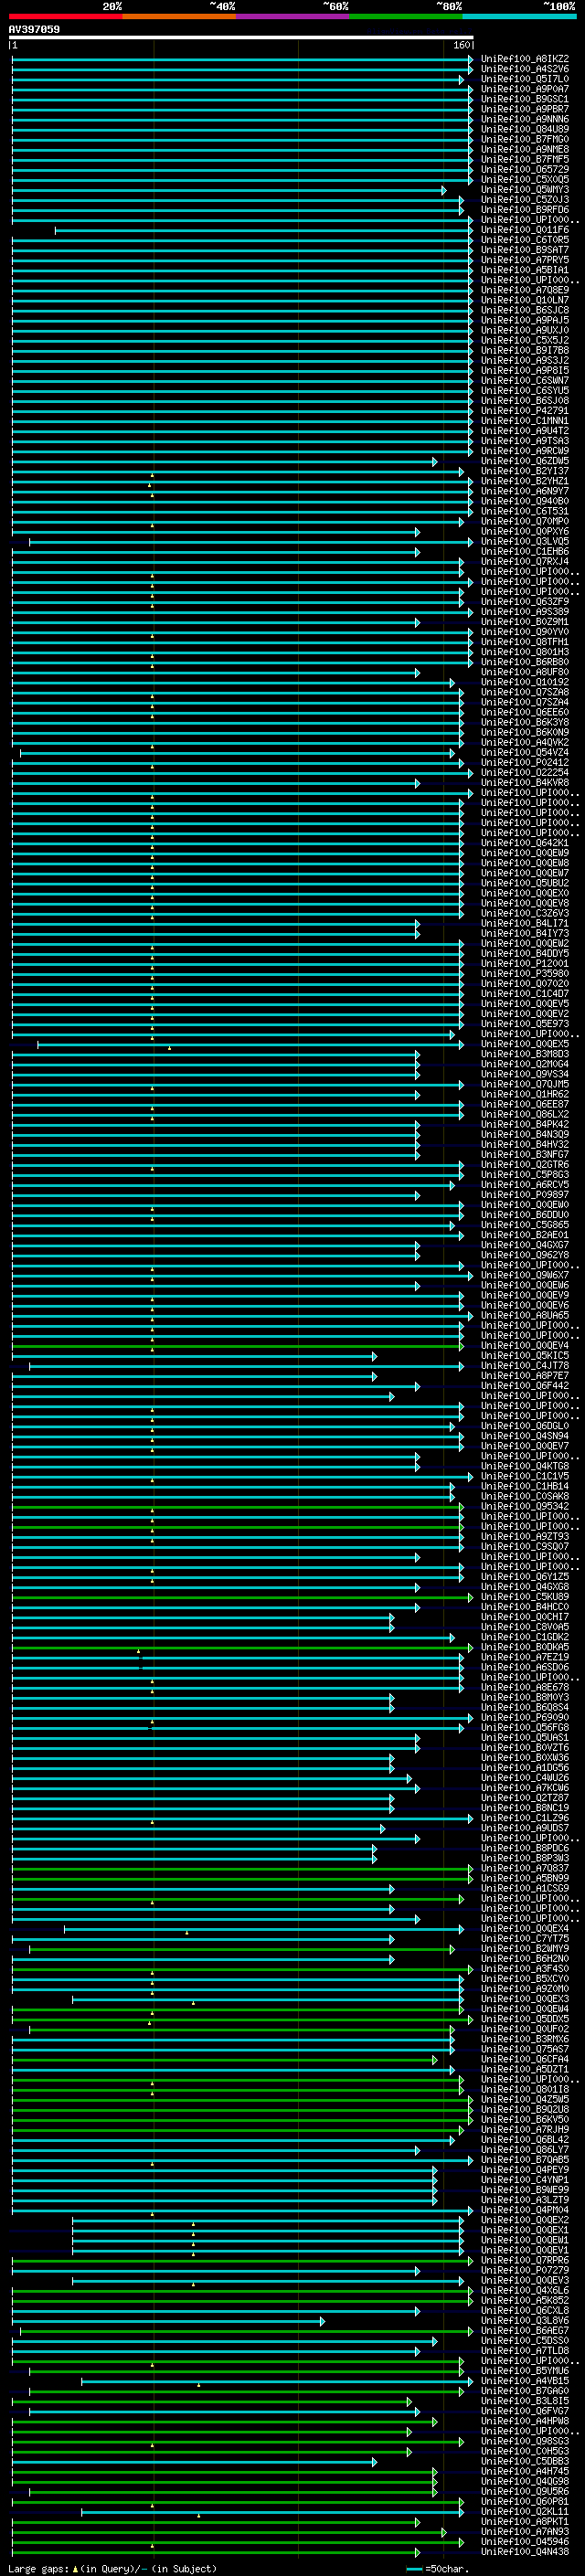Select label UniRef100_C6T531
Image resolution: width=585 pixels, height=2576 pixels.
coord(525,511)
